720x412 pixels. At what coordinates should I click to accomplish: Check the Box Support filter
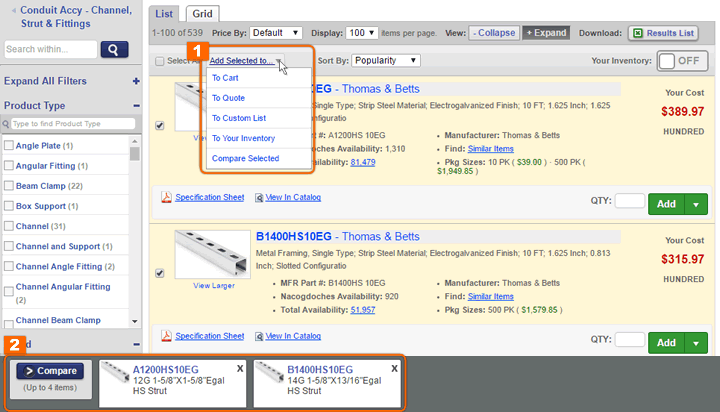pos(9,206)
